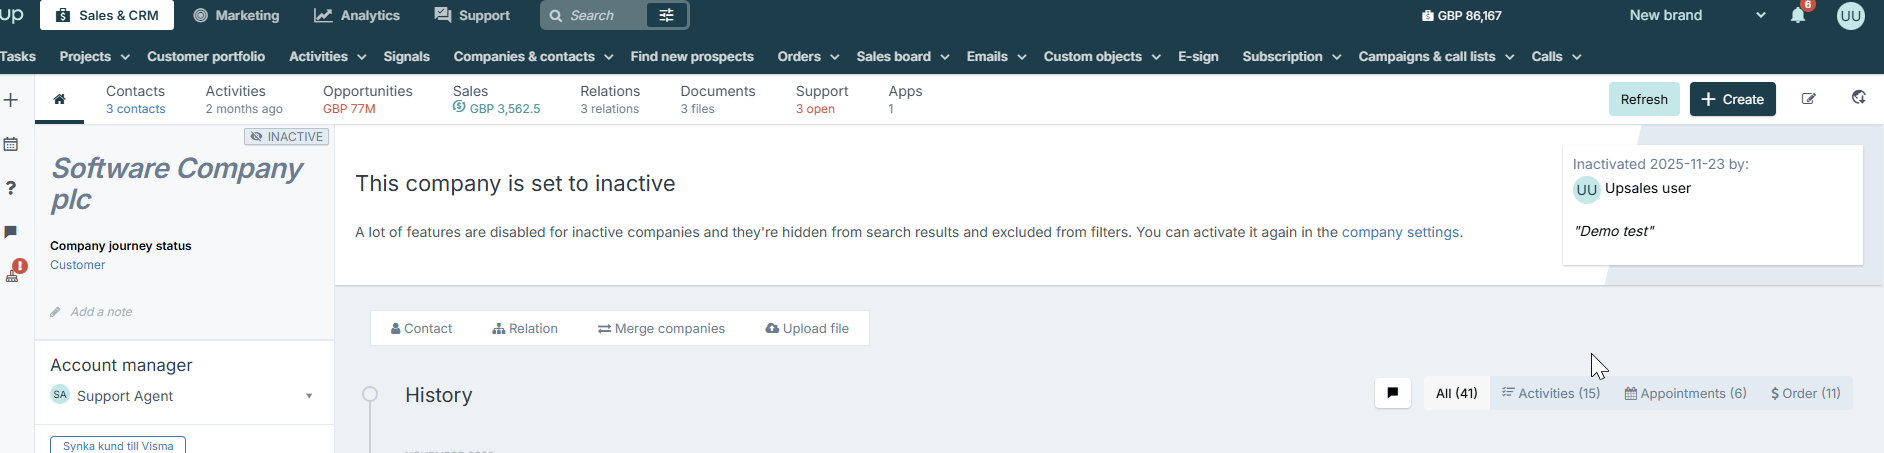Open the notifications bell
This screenshot has width=1884, height=453.
pos(1798,15)
